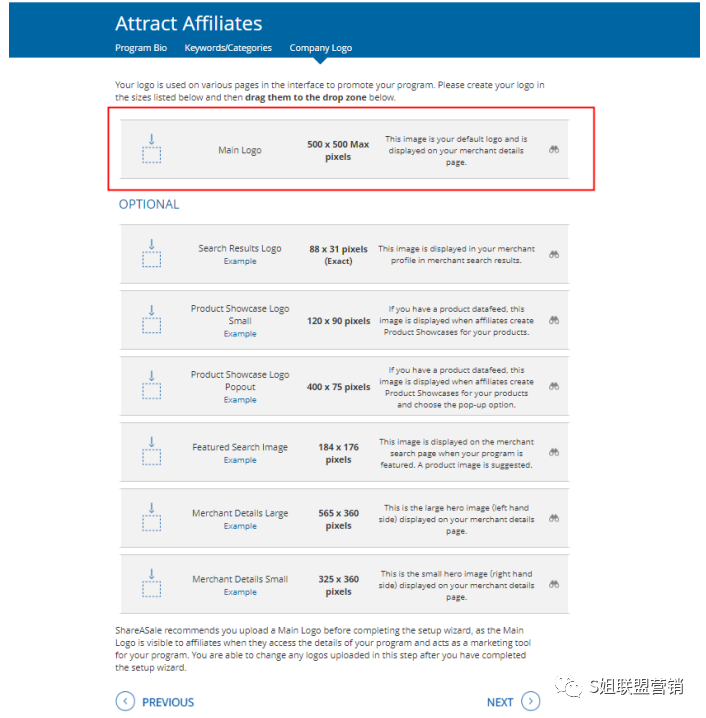Click the circled left arrow beside PREVIOUS
The width and height of the screenshot is (706, 718).
coord(125,701)
